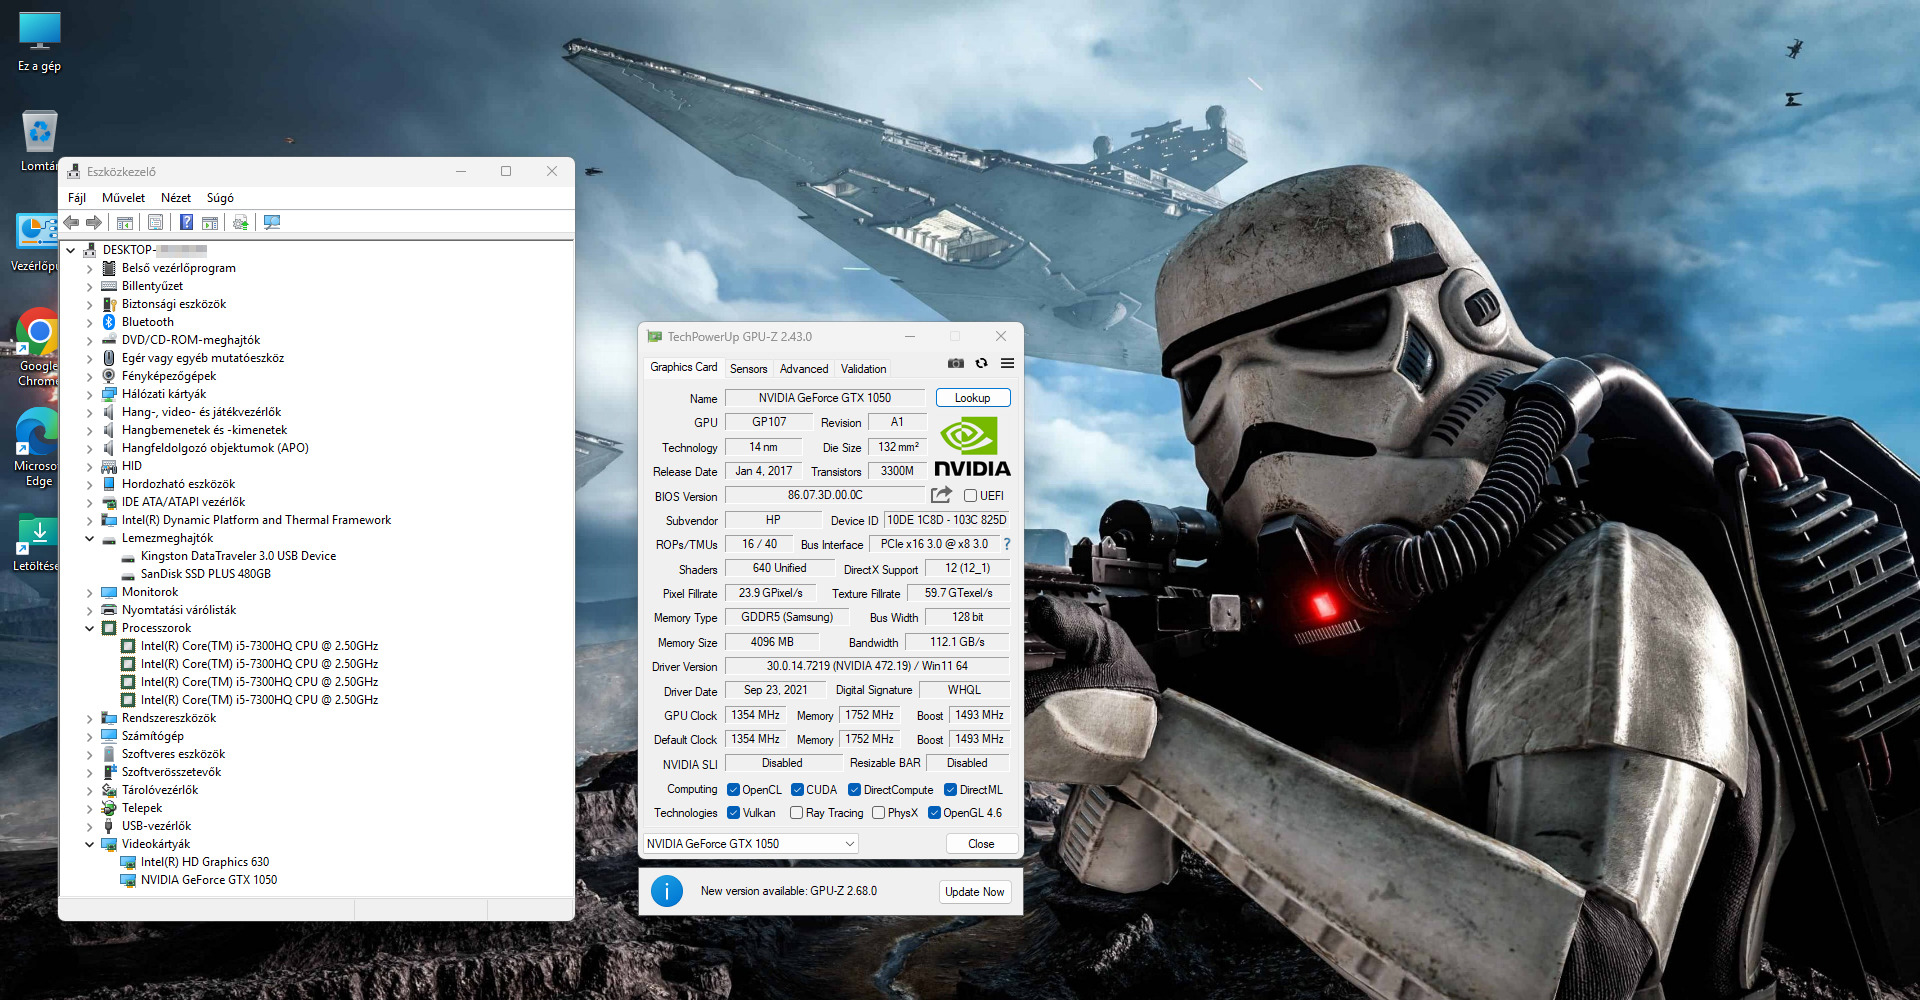Open the Validation tab in GPU-Z
The width and height of the screenshot is (1920, 1000).
pyautogui.click(x=864, y=369)
